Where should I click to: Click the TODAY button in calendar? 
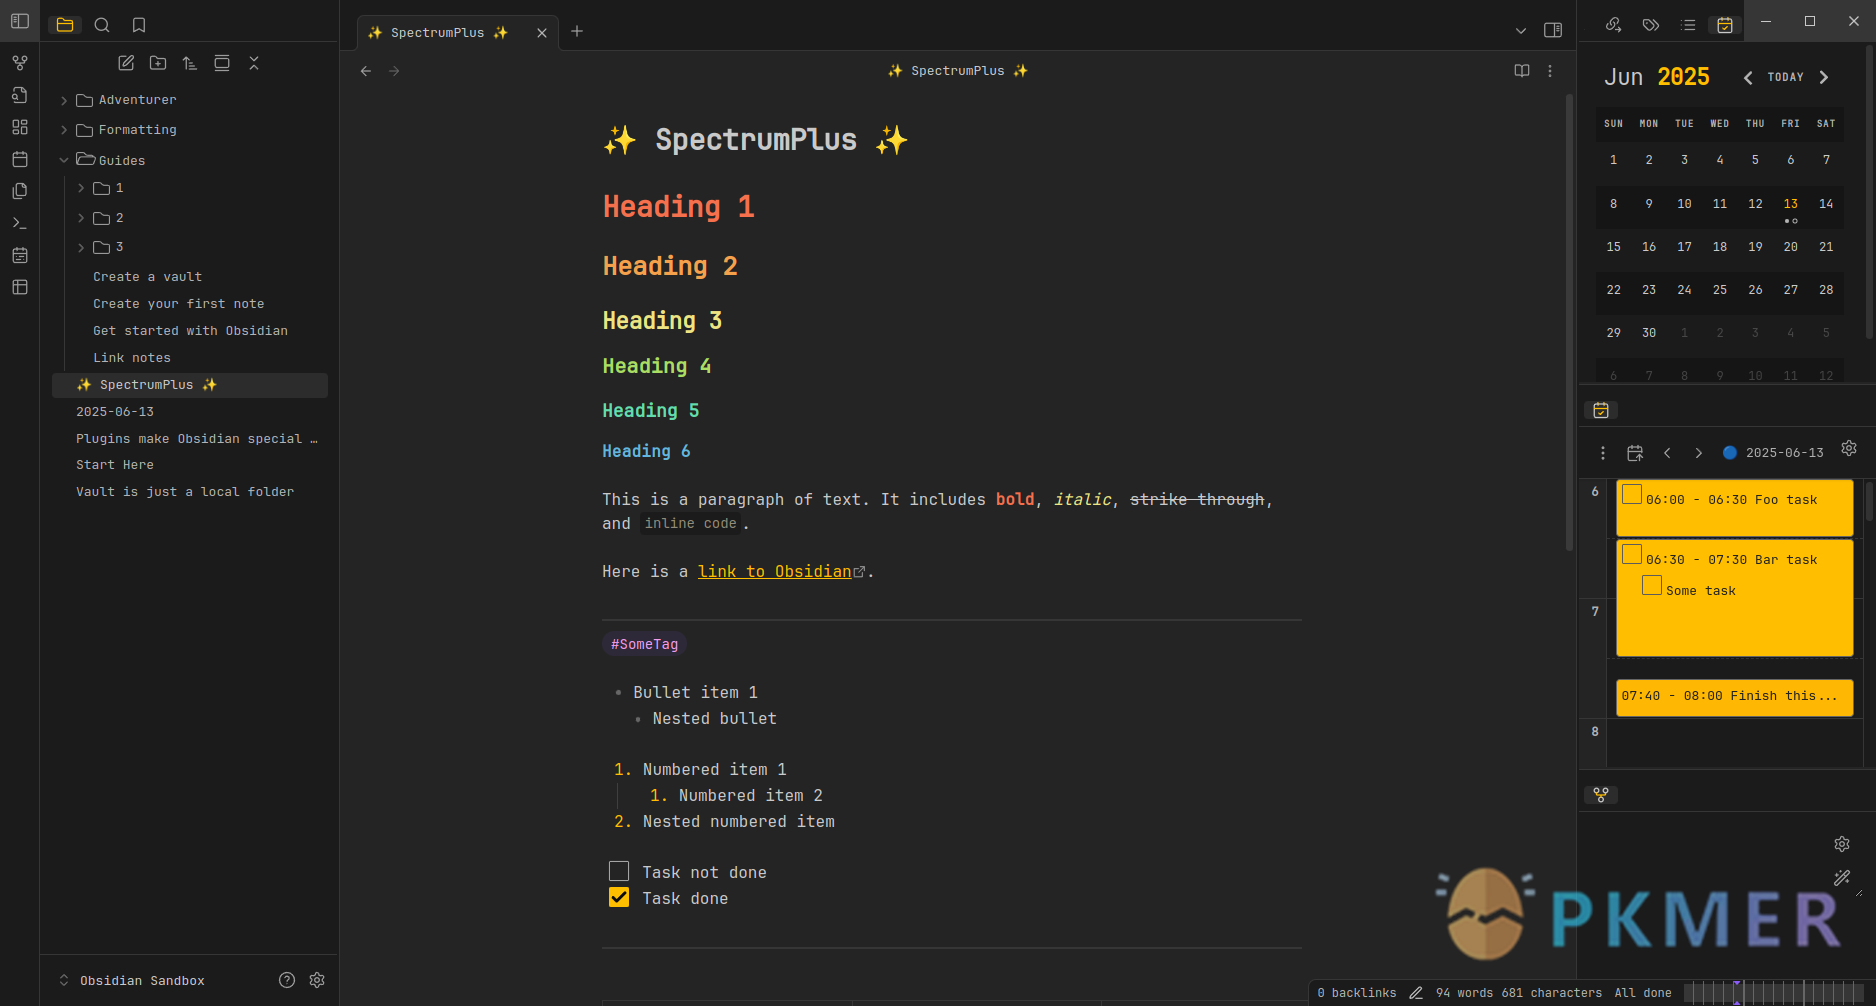point(1786,77)
